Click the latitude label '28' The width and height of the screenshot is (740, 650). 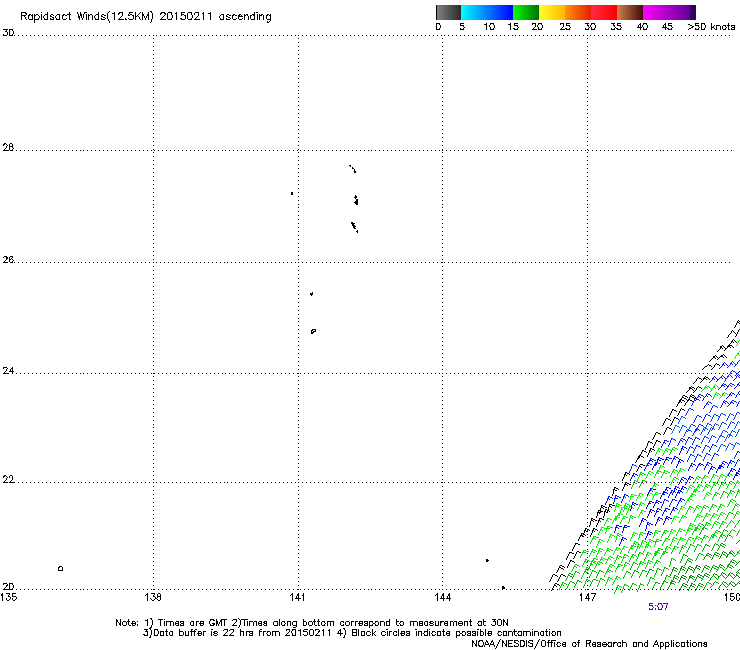(8, 147)
